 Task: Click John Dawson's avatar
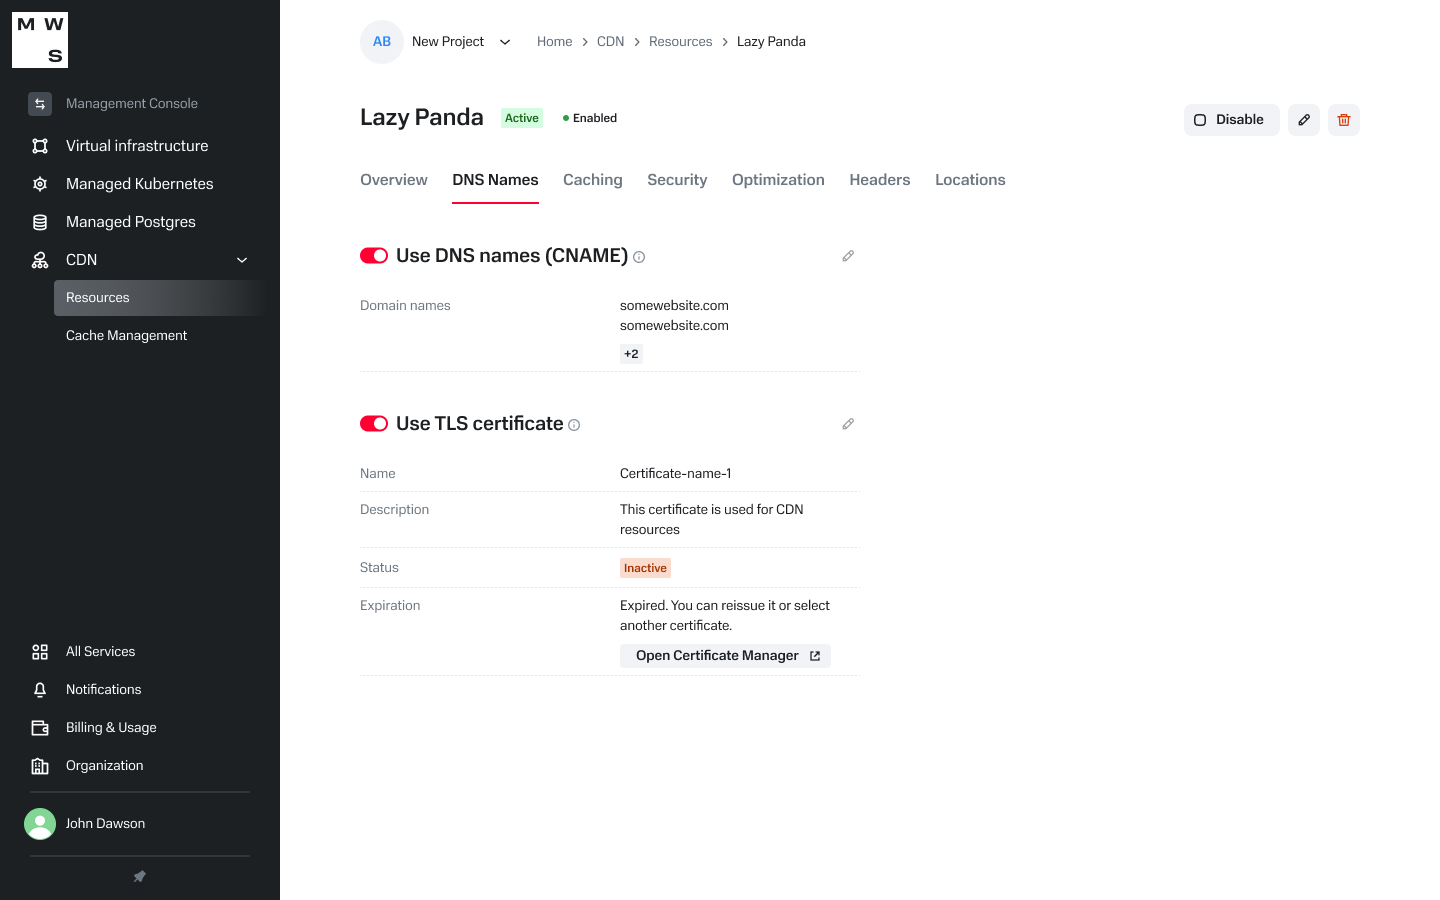tap(40, 824)
